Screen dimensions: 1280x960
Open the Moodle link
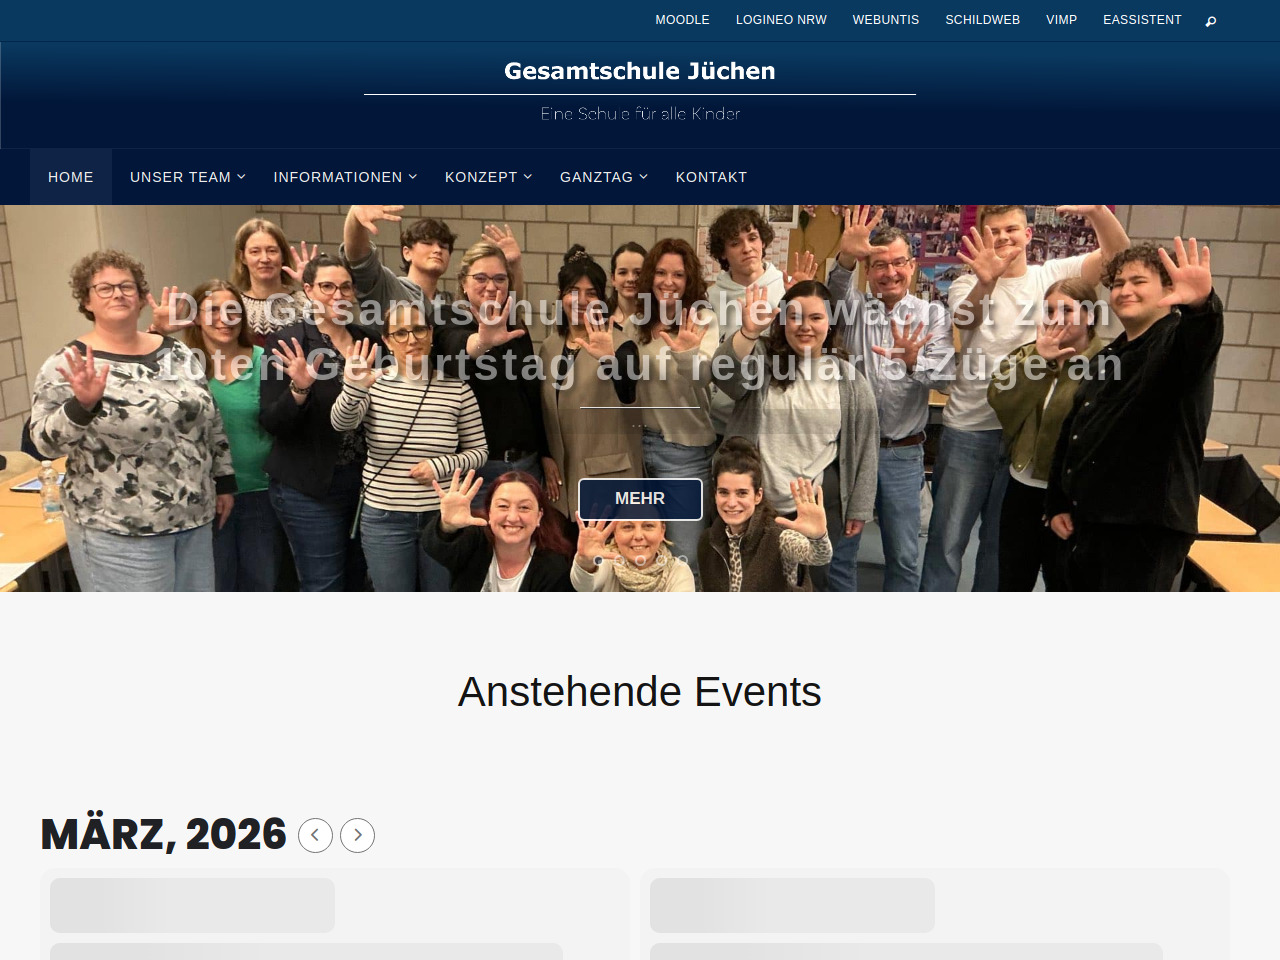click(x=682, y=20)
